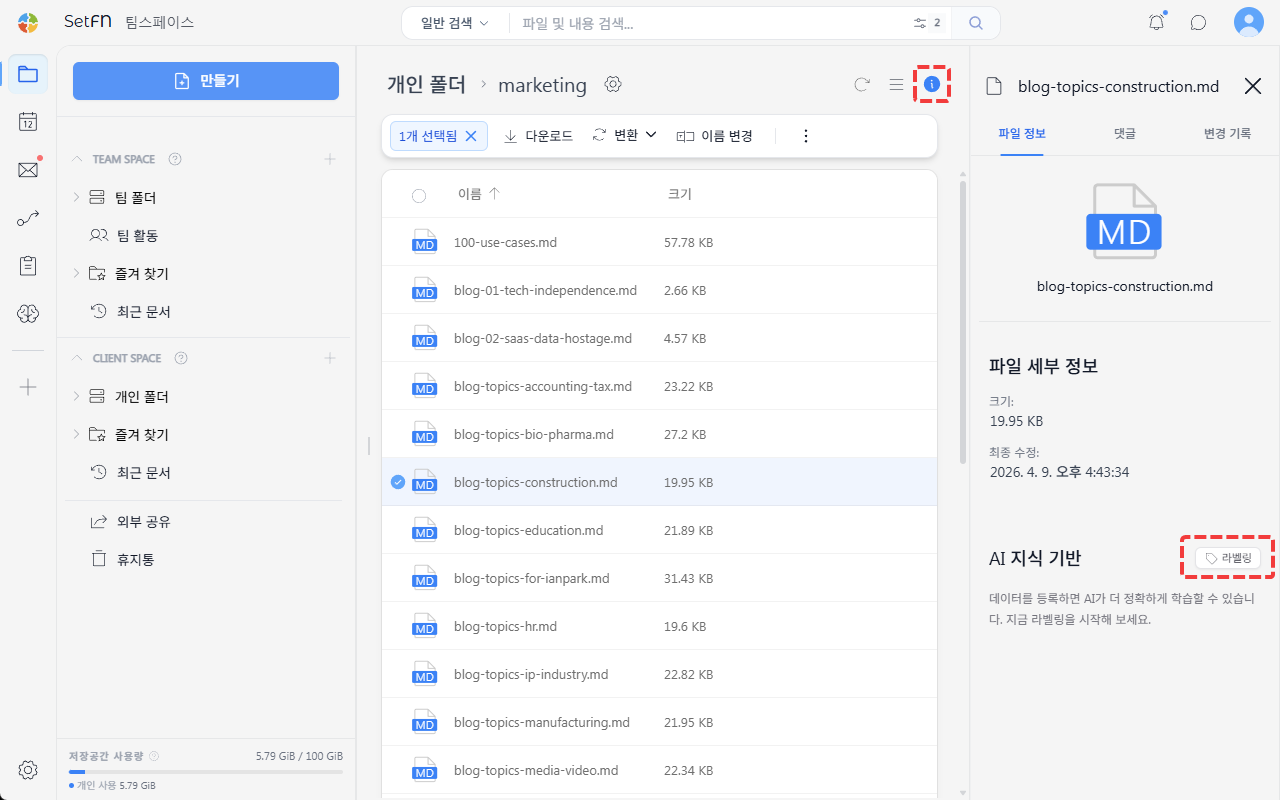This screenshot has width=1280, height=800.
Task: Expand 팀 폴더 tree node
Action: pos(76,198)
